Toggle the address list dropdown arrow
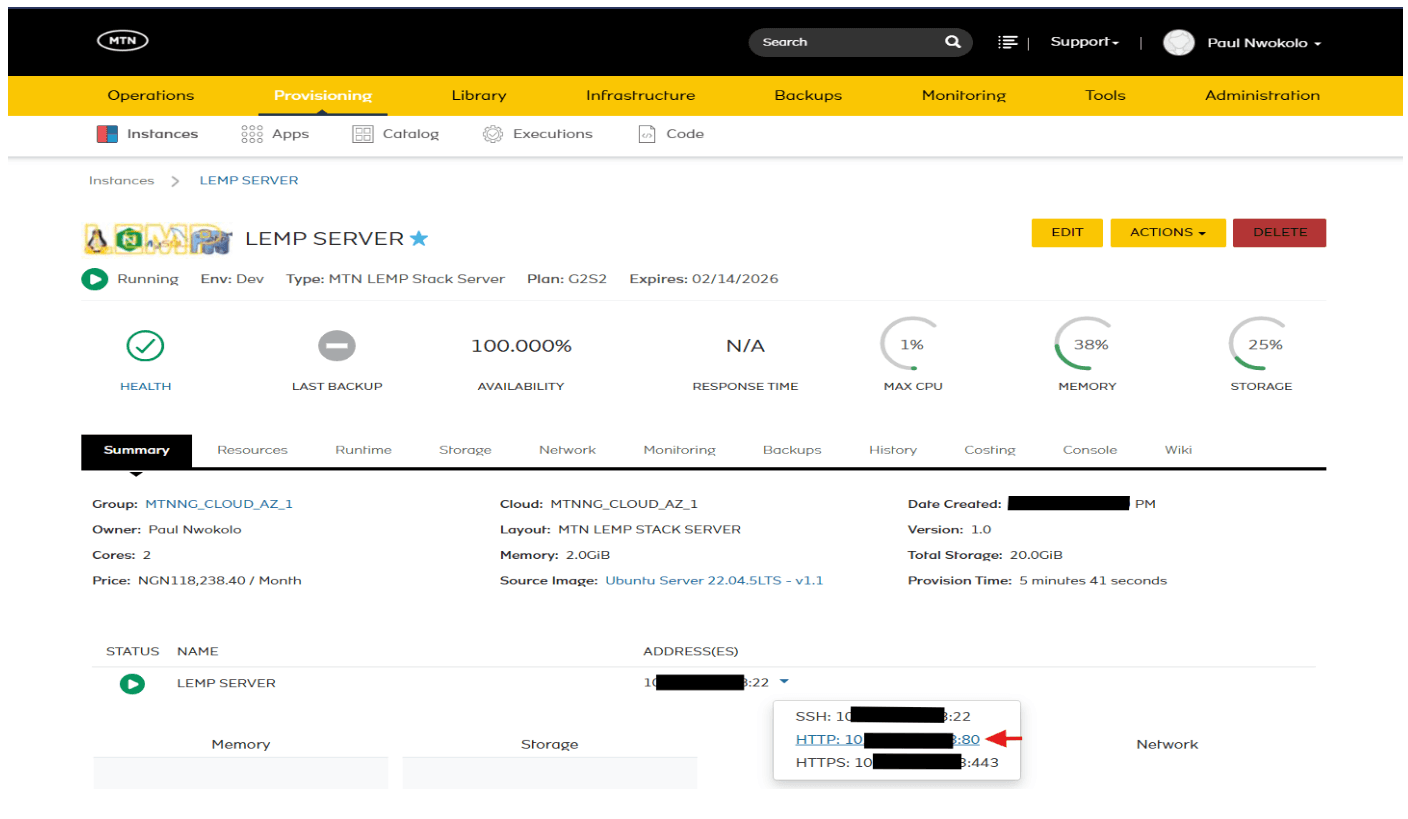 (783, 682)
